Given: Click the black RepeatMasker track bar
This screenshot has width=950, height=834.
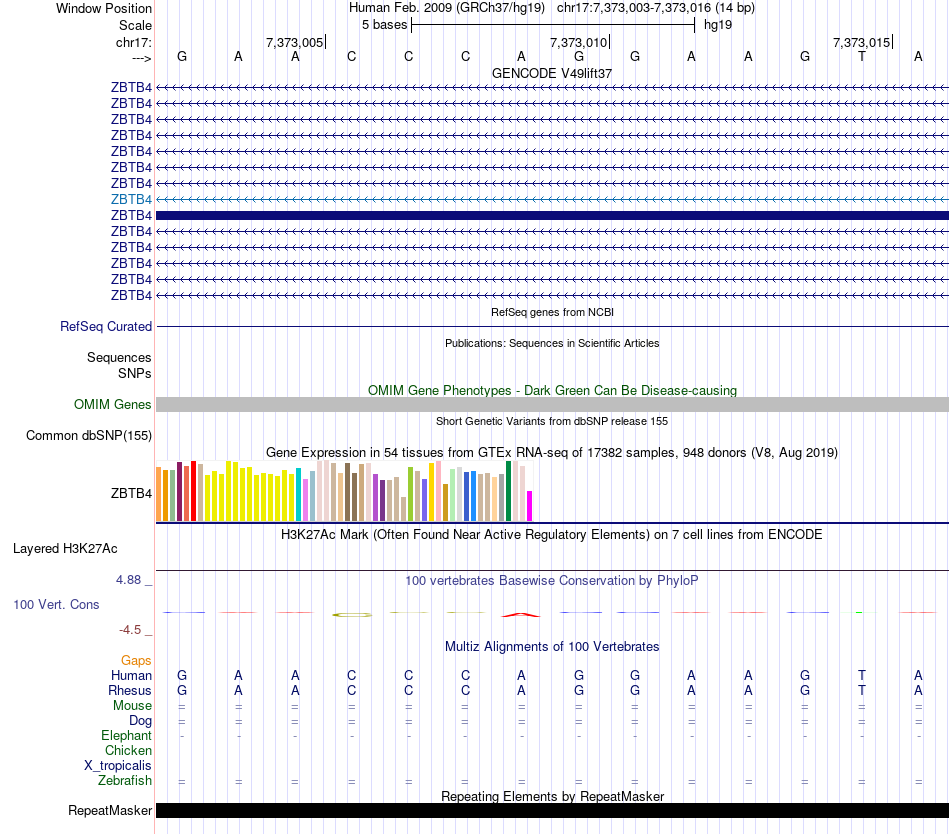Looking at the screenshot, I should 552,810.
